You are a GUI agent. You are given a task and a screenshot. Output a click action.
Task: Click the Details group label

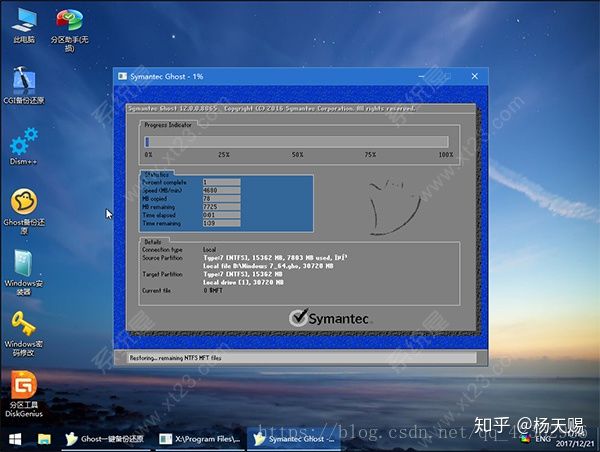click(x=153, y=242)
